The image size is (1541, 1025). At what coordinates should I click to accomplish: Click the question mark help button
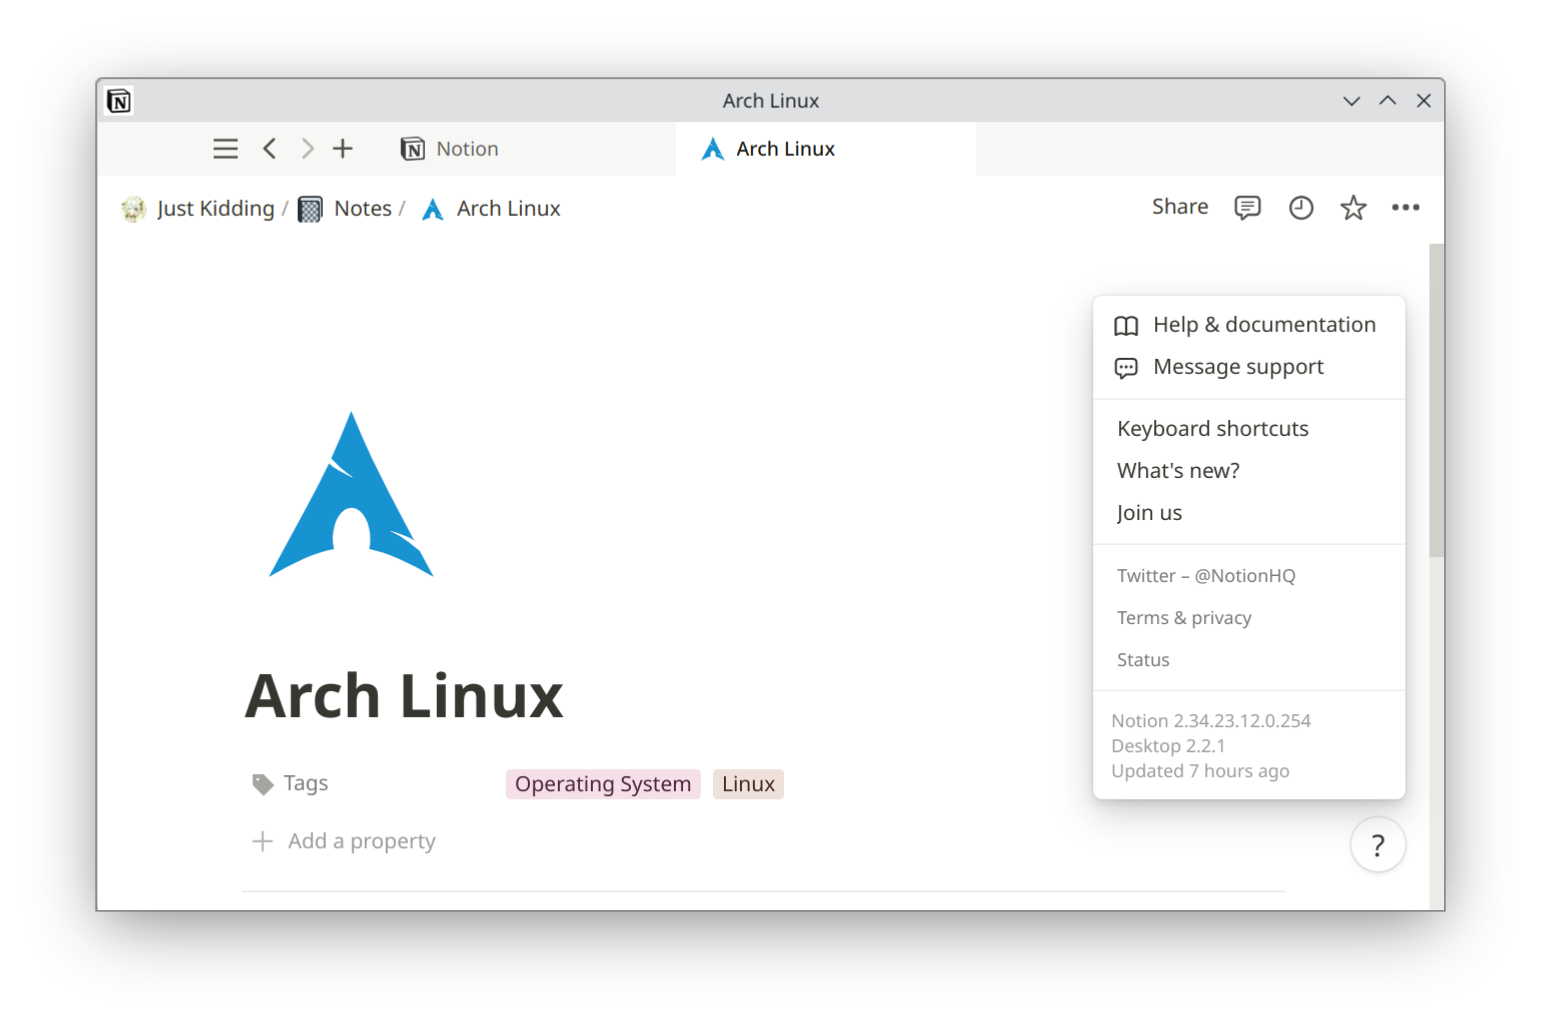(1378, 845)
